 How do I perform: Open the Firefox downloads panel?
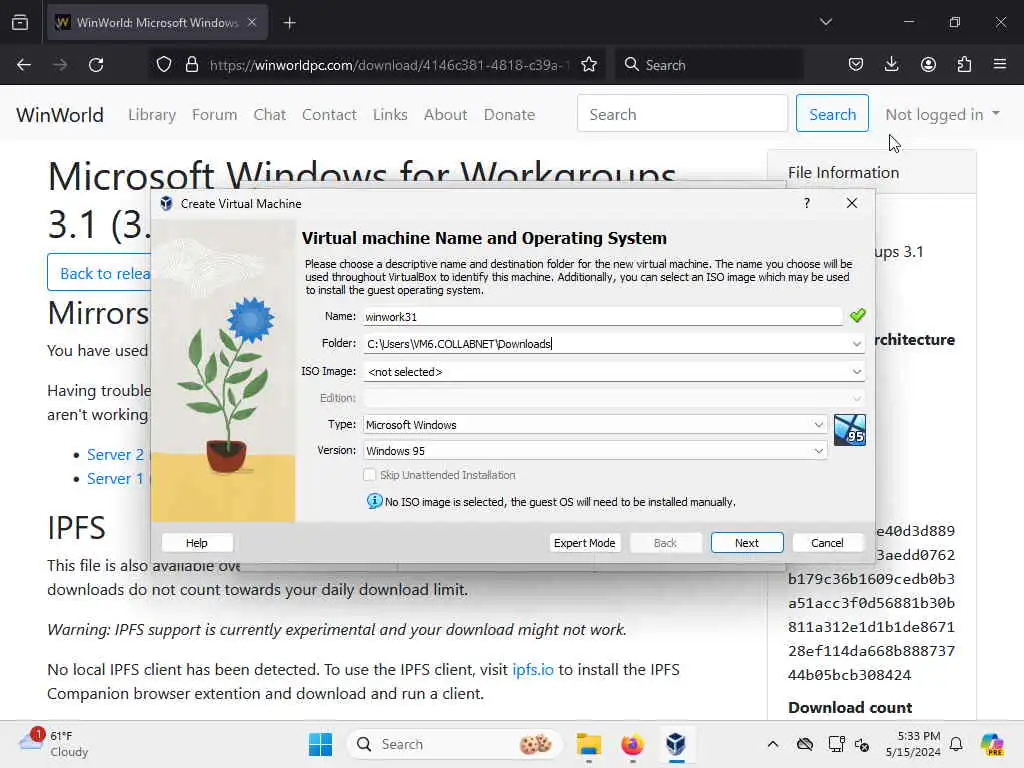pos(891,65)
